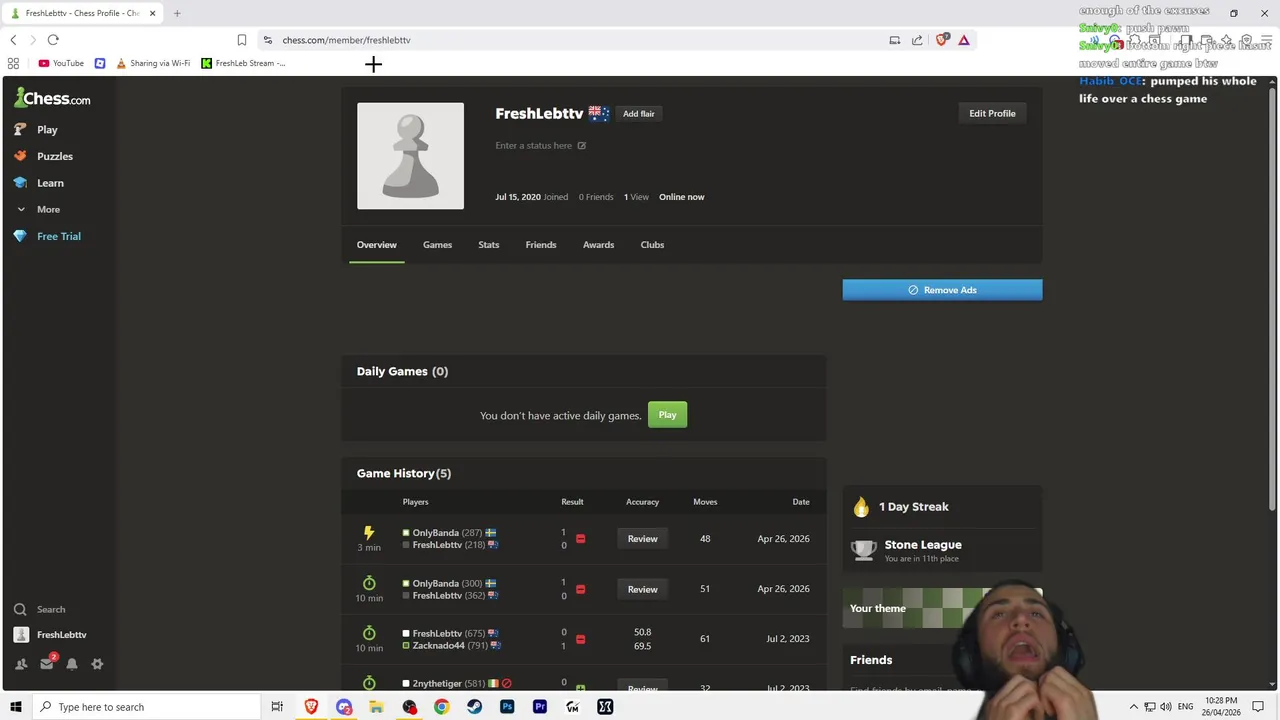Click the Remove Ads button
The height and width of the screenshot is (720, 1280).
[x=942, y=290]
